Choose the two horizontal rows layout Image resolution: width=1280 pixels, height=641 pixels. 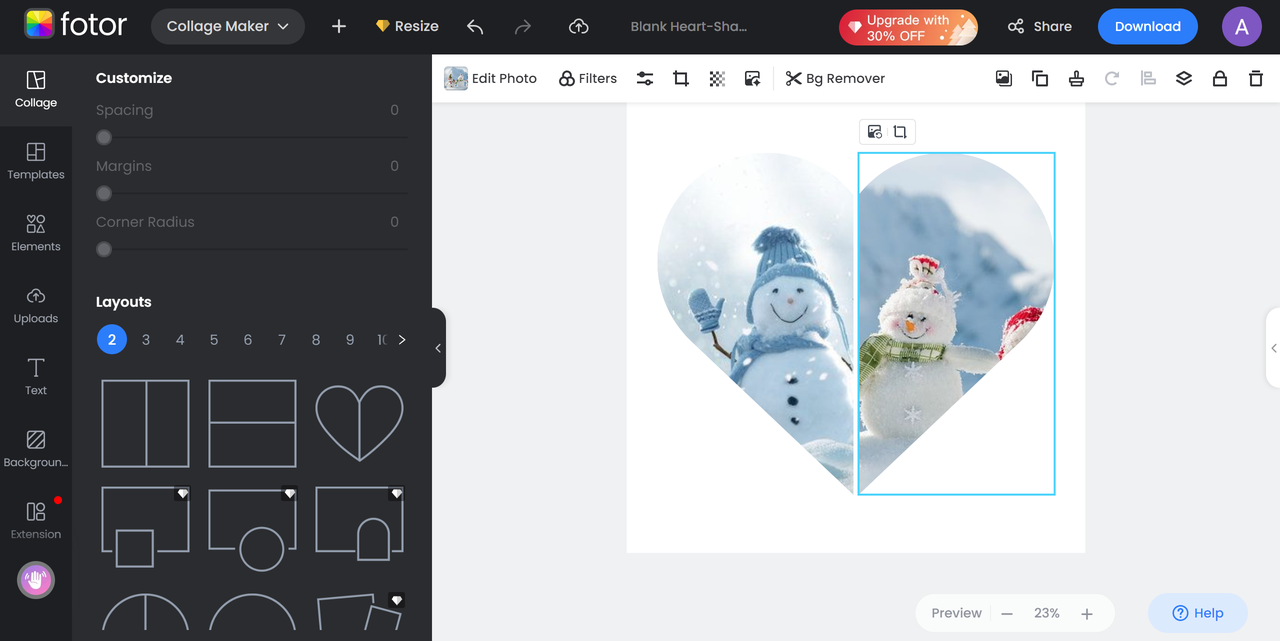tap(252, 423)
